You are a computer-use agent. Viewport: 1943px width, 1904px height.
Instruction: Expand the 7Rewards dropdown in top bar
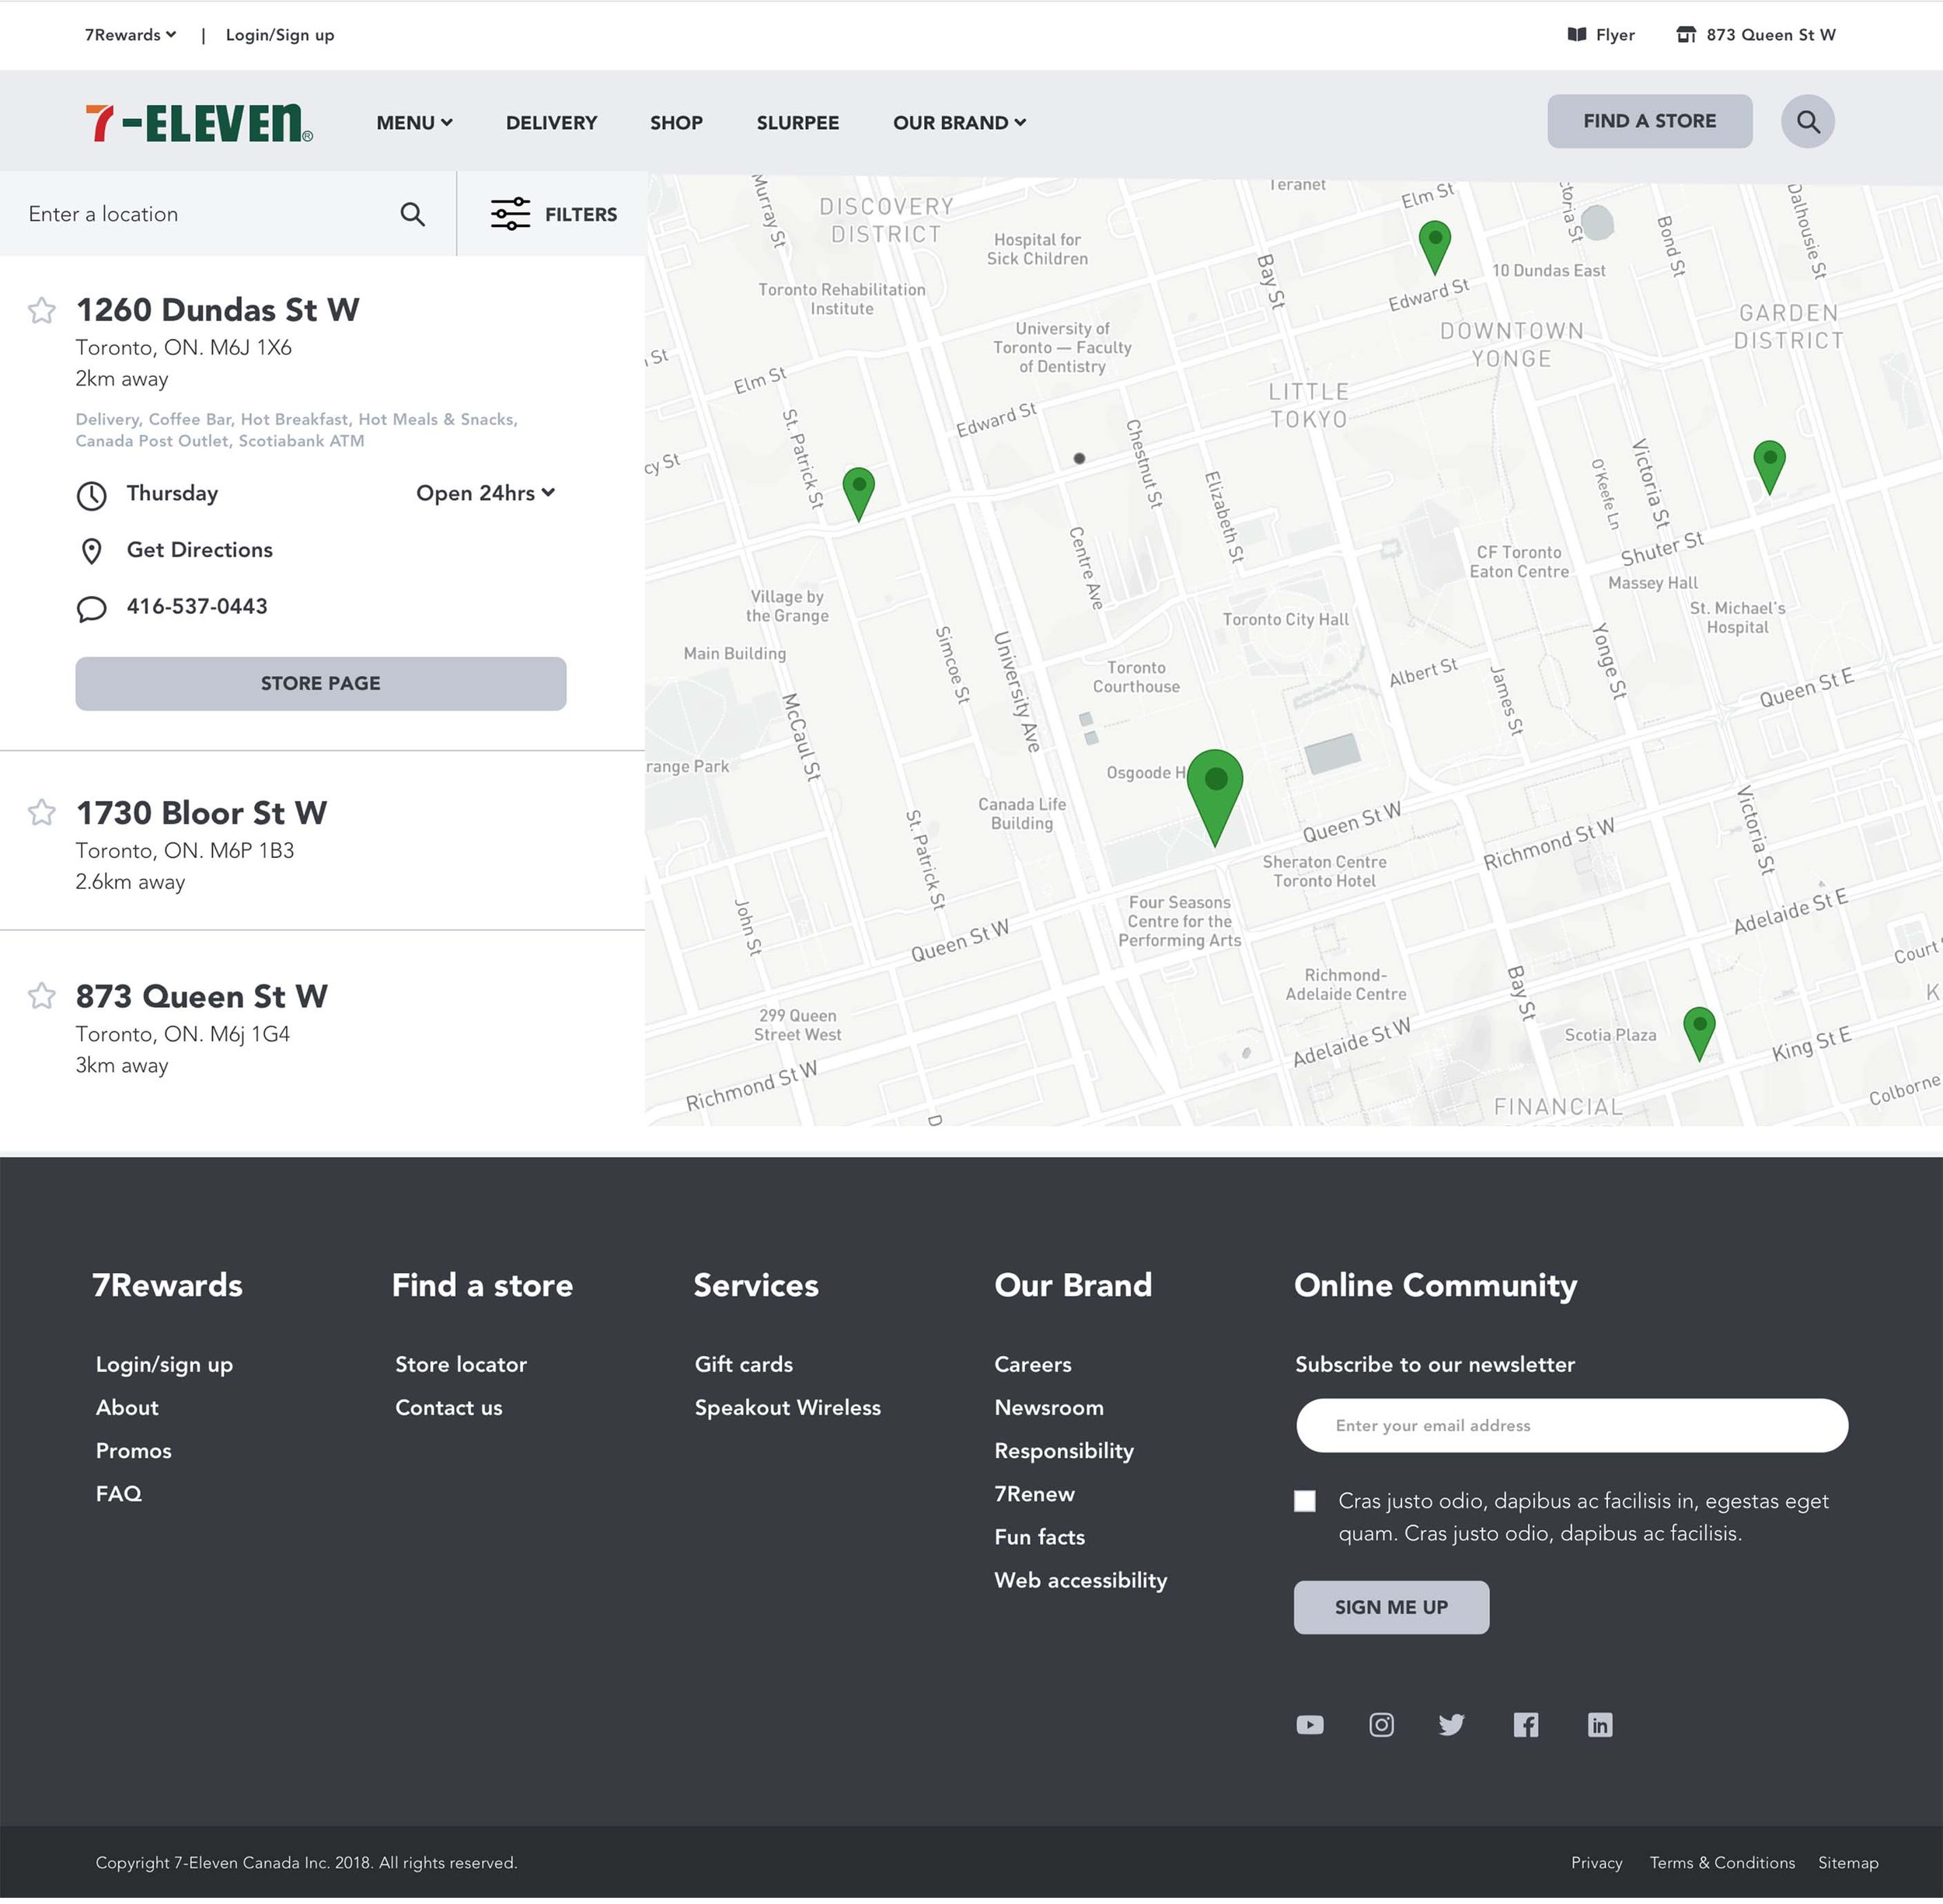(x=130, y=35)
